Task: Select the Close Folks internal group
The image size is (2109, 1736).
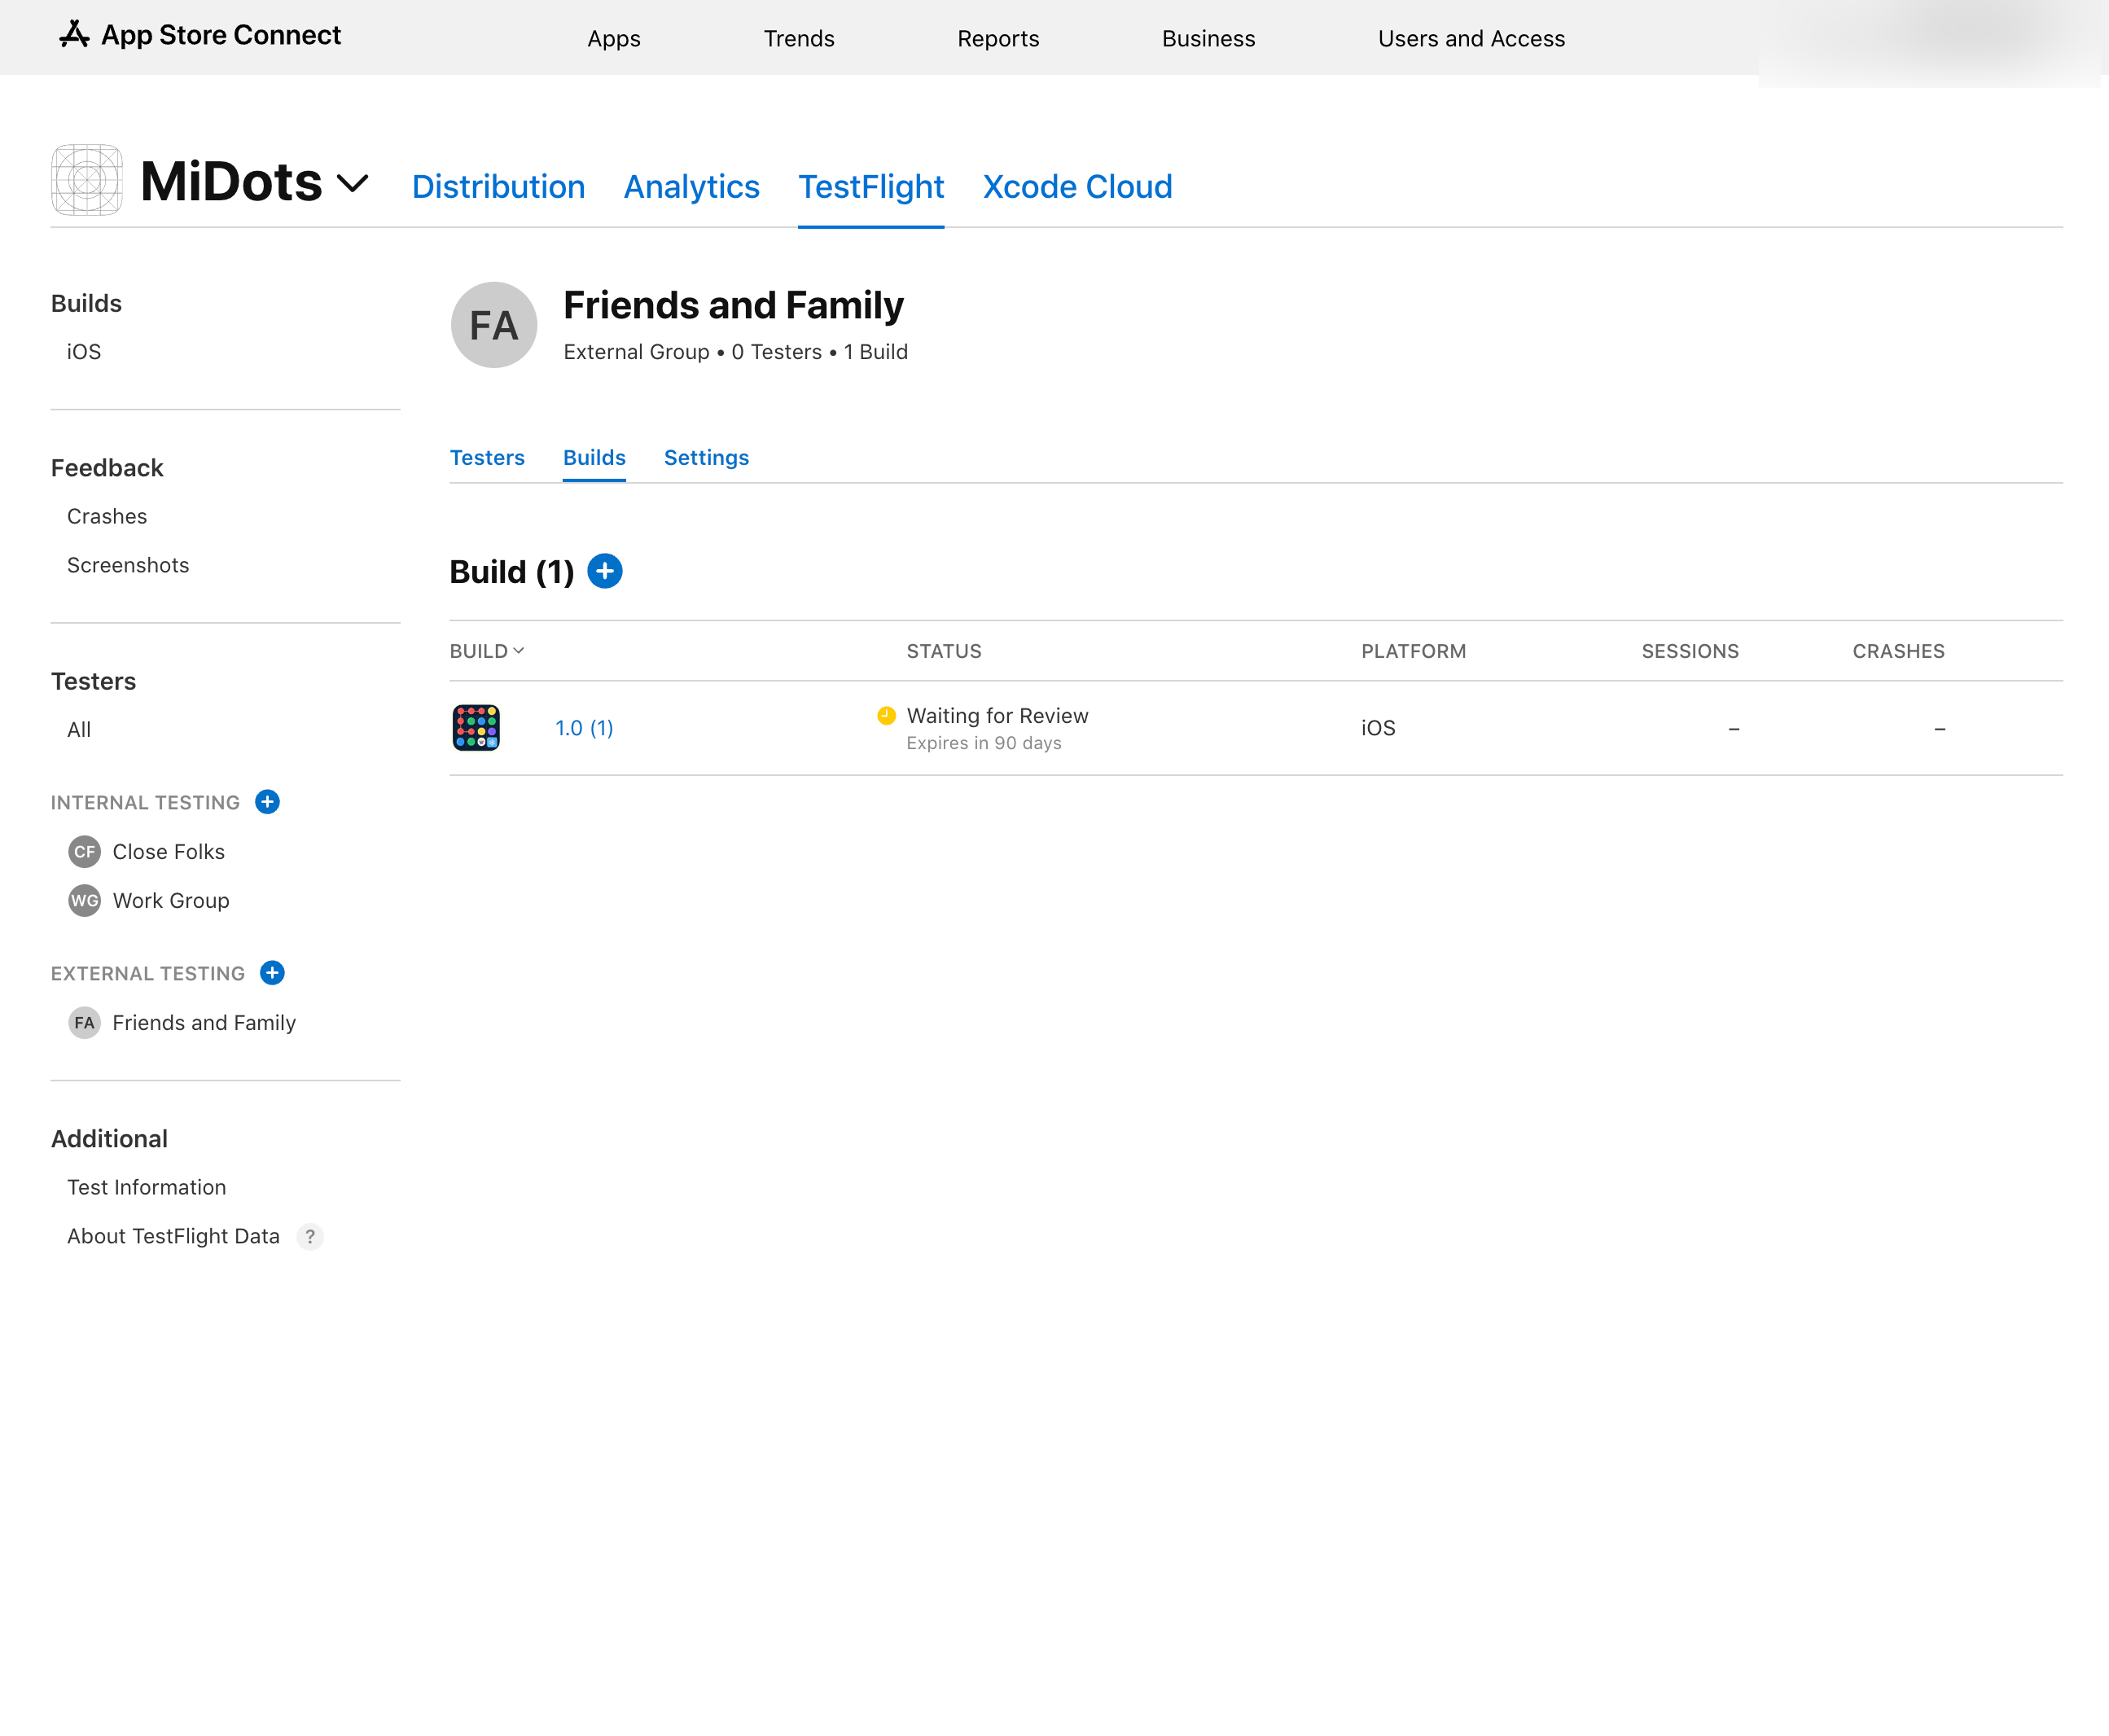Action: point(169,852)
